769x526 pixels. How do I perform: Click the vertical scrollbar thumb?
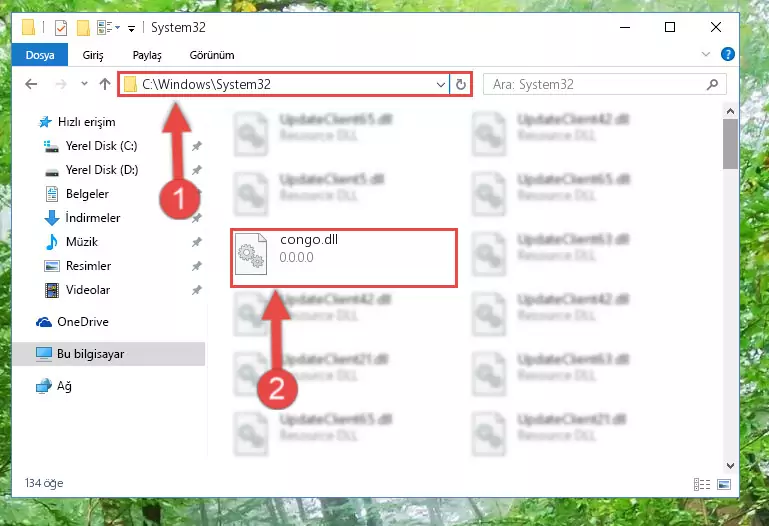coord(730,144)
